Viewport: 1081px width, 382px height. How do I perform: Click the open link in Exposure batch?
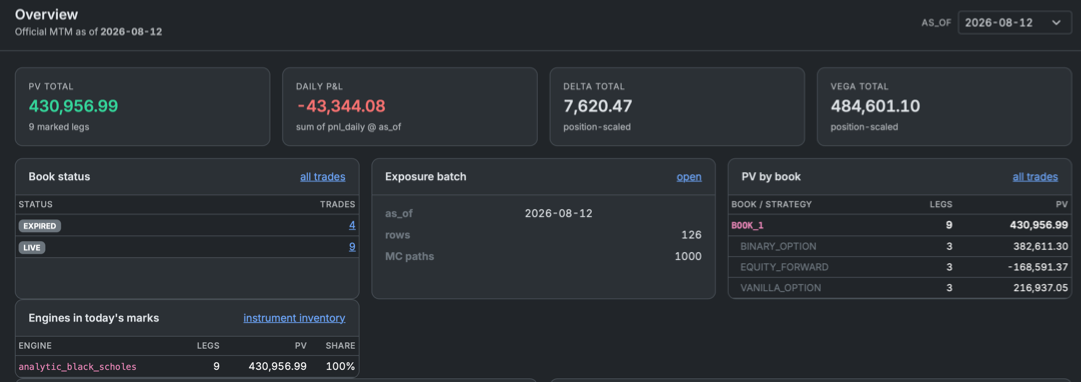[x=689, y=177]
